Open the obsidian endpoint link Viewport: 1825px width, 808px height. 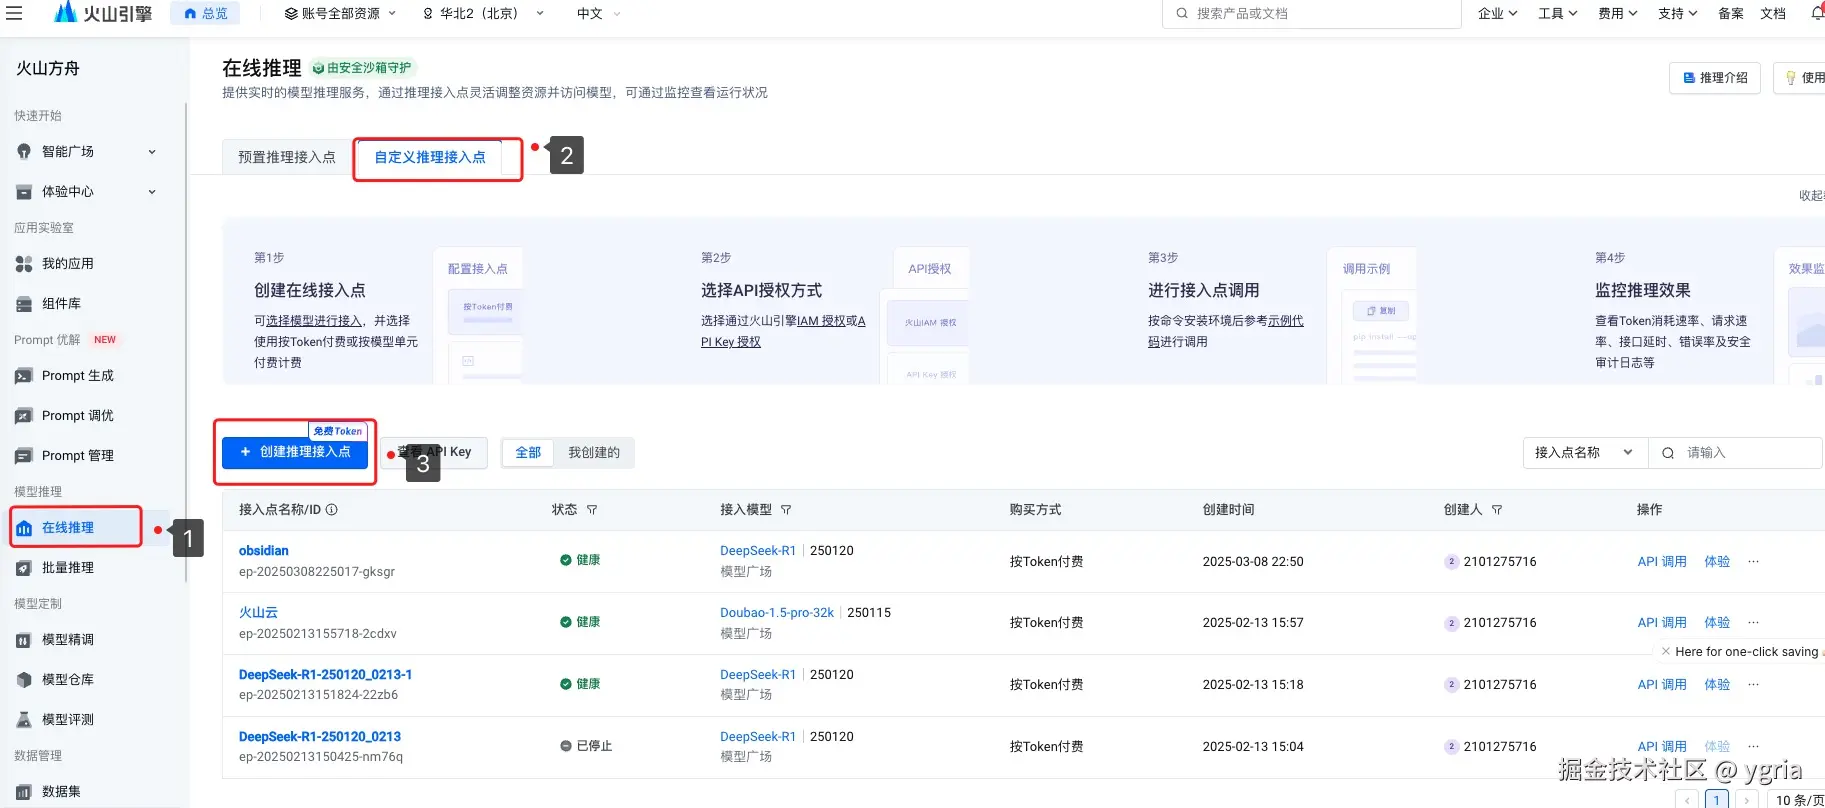click(x=264, y=551)
